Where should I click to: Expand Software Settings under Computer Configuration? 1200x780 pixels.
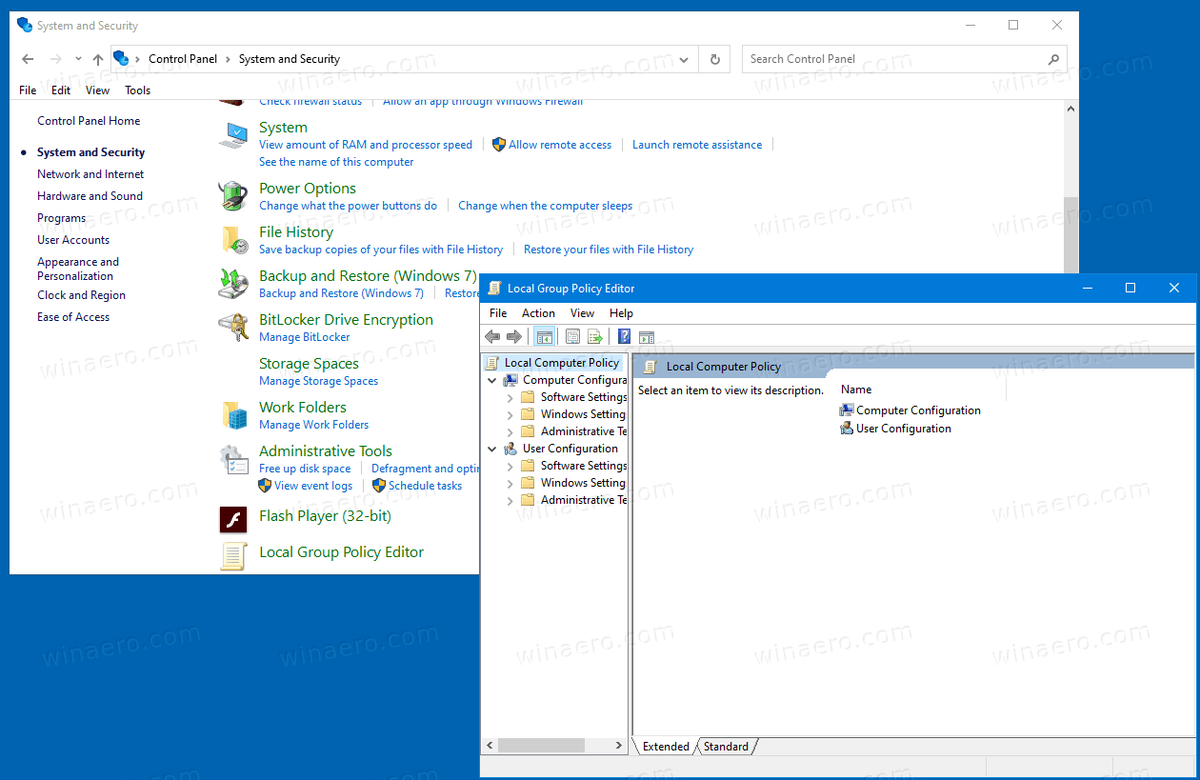[x=510, y=397]
